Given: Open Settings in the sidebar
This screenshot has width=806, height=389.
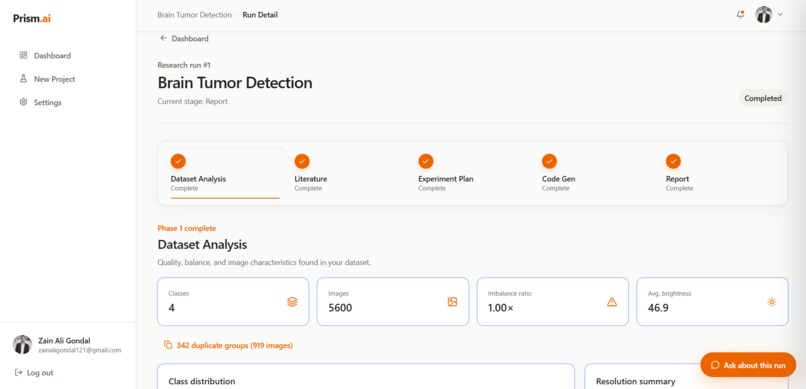Looking at the screenshot, I should 41,102.
